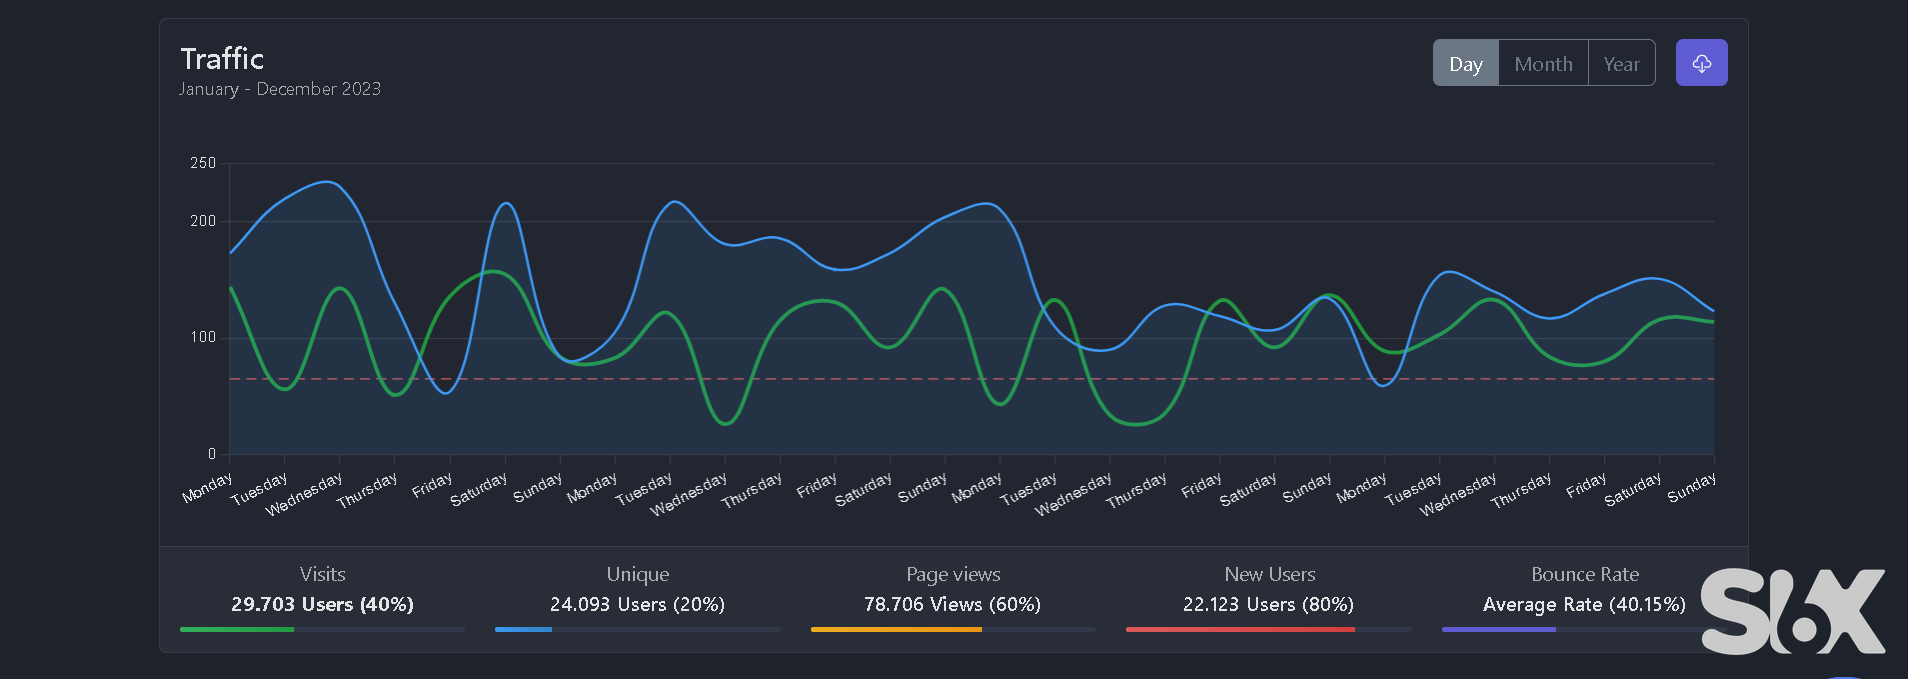1908x679 pixels.
Task: Click the 78.706 Views (60%) value
Action: click(x=952, y=604)
